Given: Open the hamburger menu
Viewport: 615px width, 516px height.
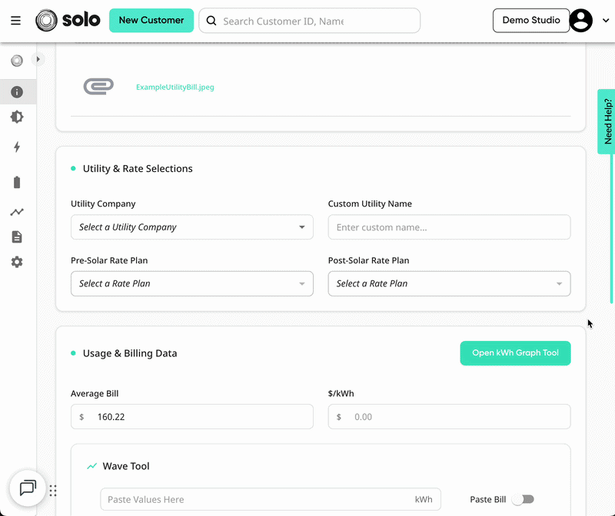Looking at the screenshot, I should click(x=16, y=20).
